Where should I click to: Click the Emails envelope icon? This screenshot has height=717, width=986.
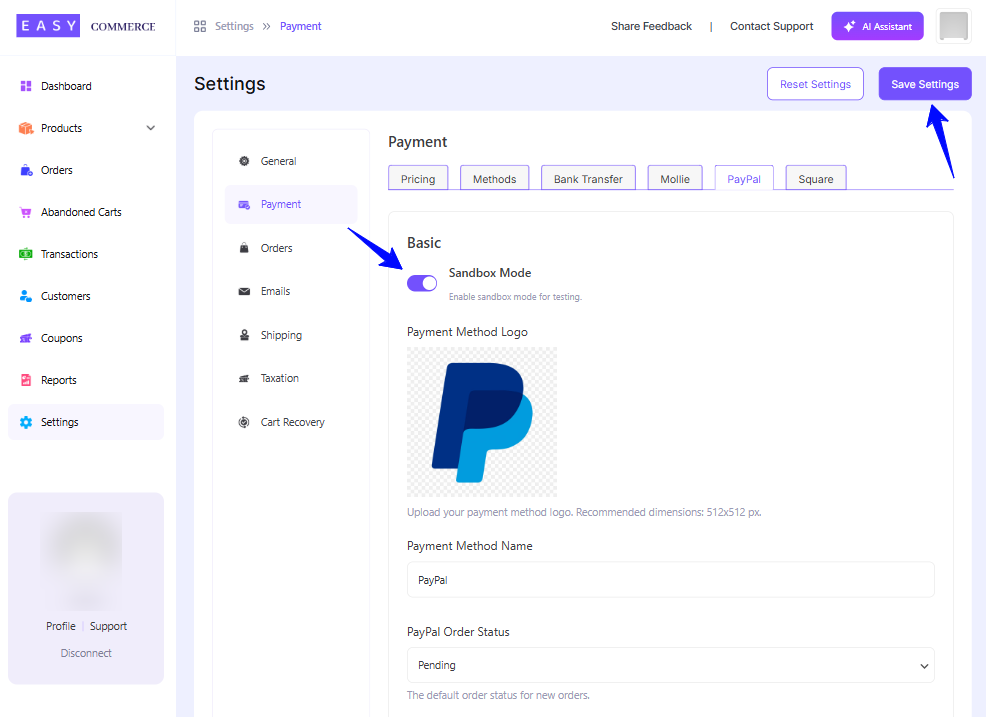[x=244, y=291]
